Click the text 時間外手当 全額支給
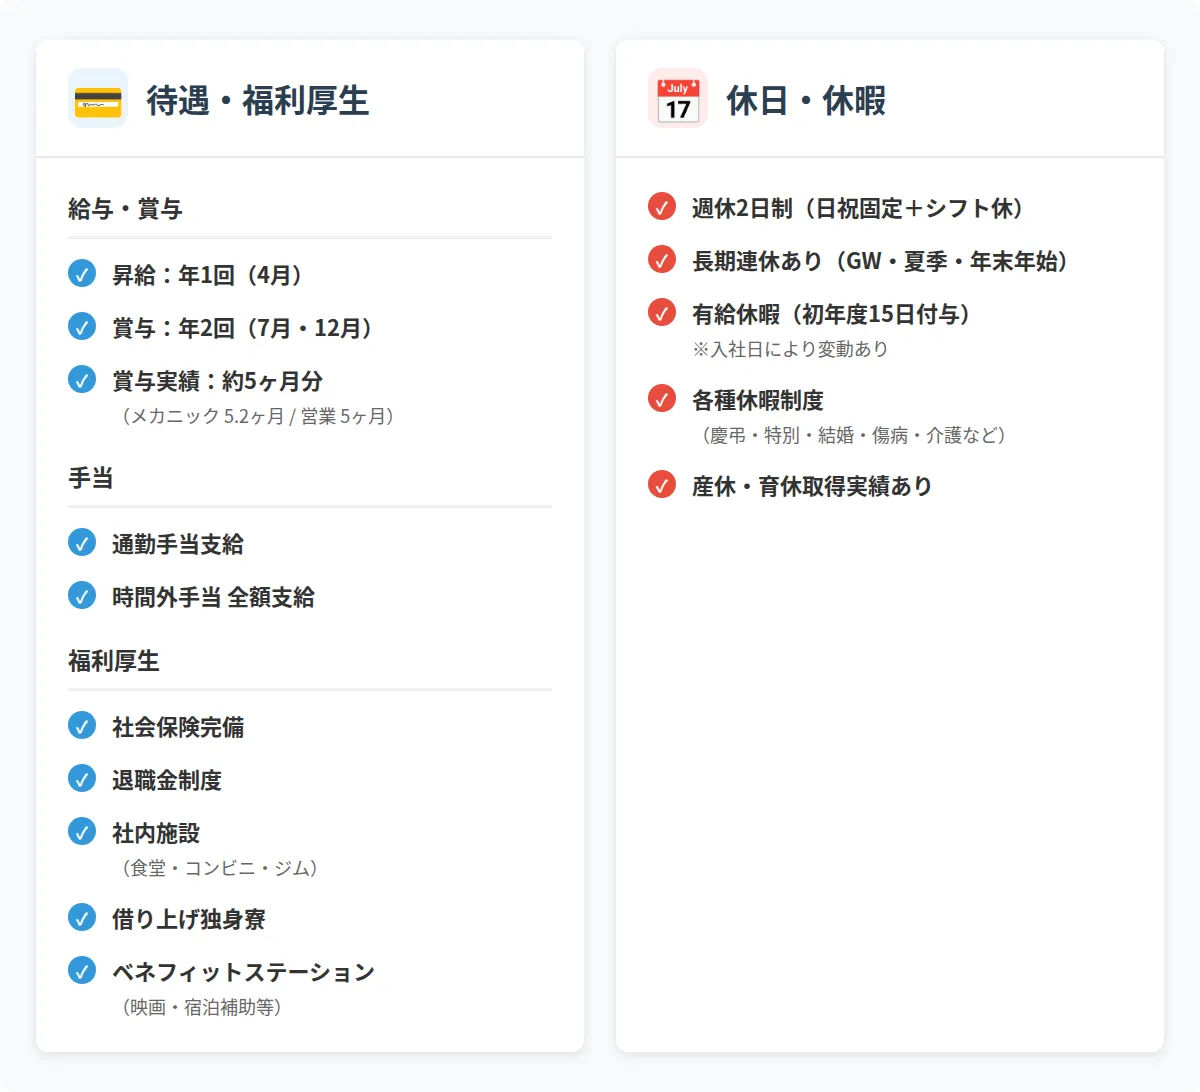 tap(214, 597)
